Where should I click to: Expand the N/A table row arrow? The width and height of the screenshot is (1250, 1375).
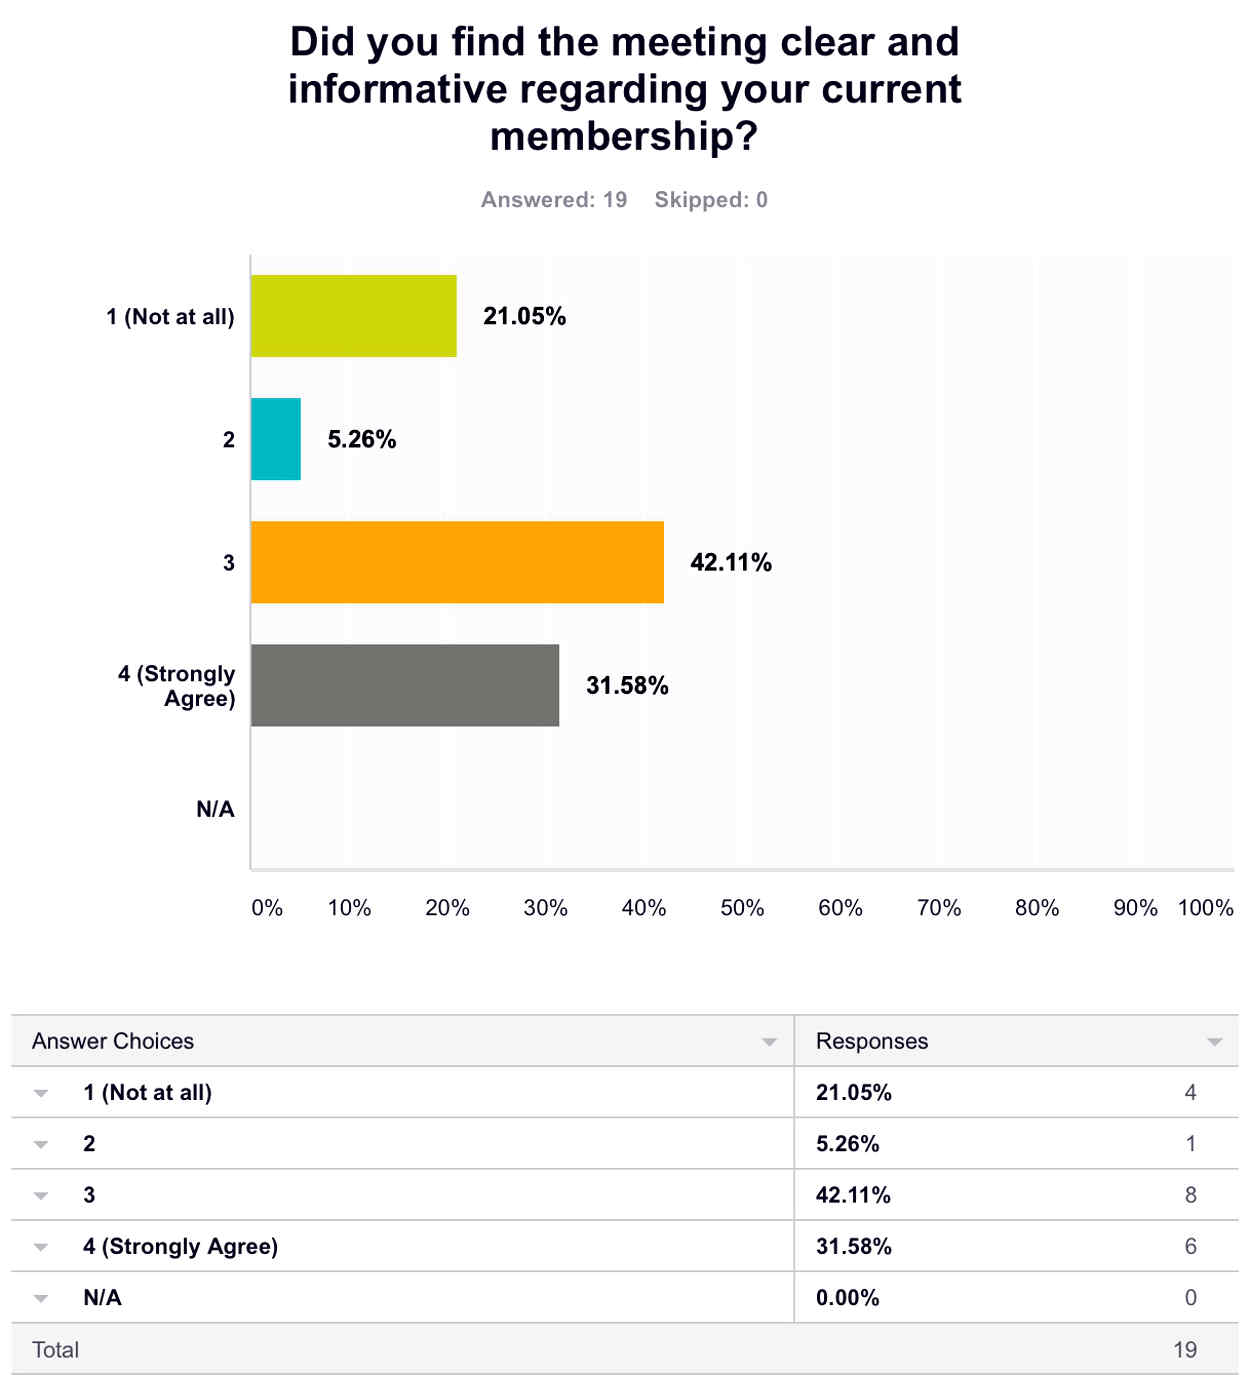coord(41,1298)
